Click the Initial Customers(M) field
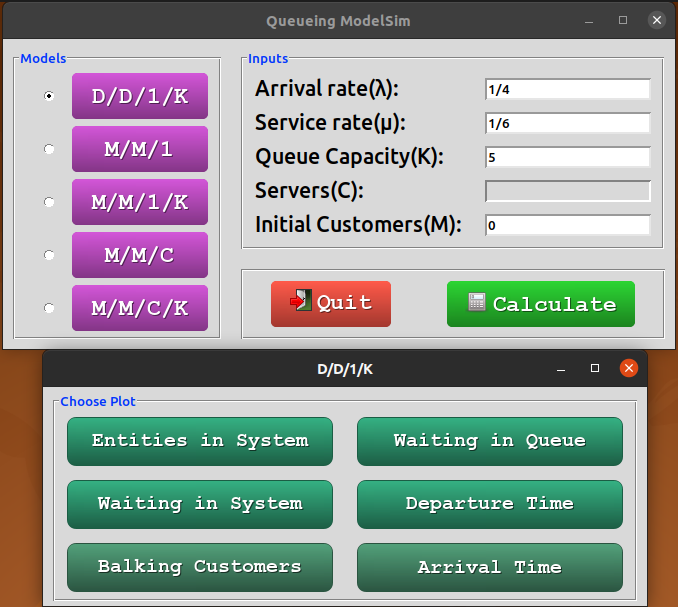Image resolution: width=678 pixels, height=607 pixels. [x=567, y=225]
